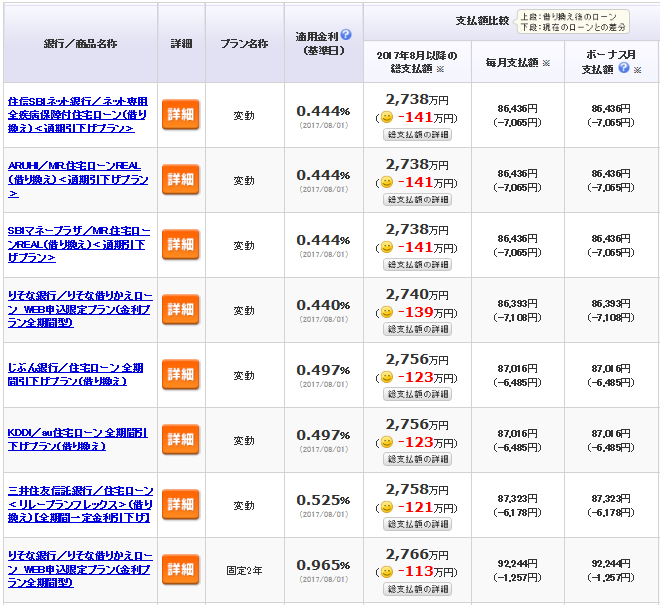
Task: Click 毎月支払額 value 87,323円 in the 三井住友信託銀行 row
Action: (x=517, y=498)
